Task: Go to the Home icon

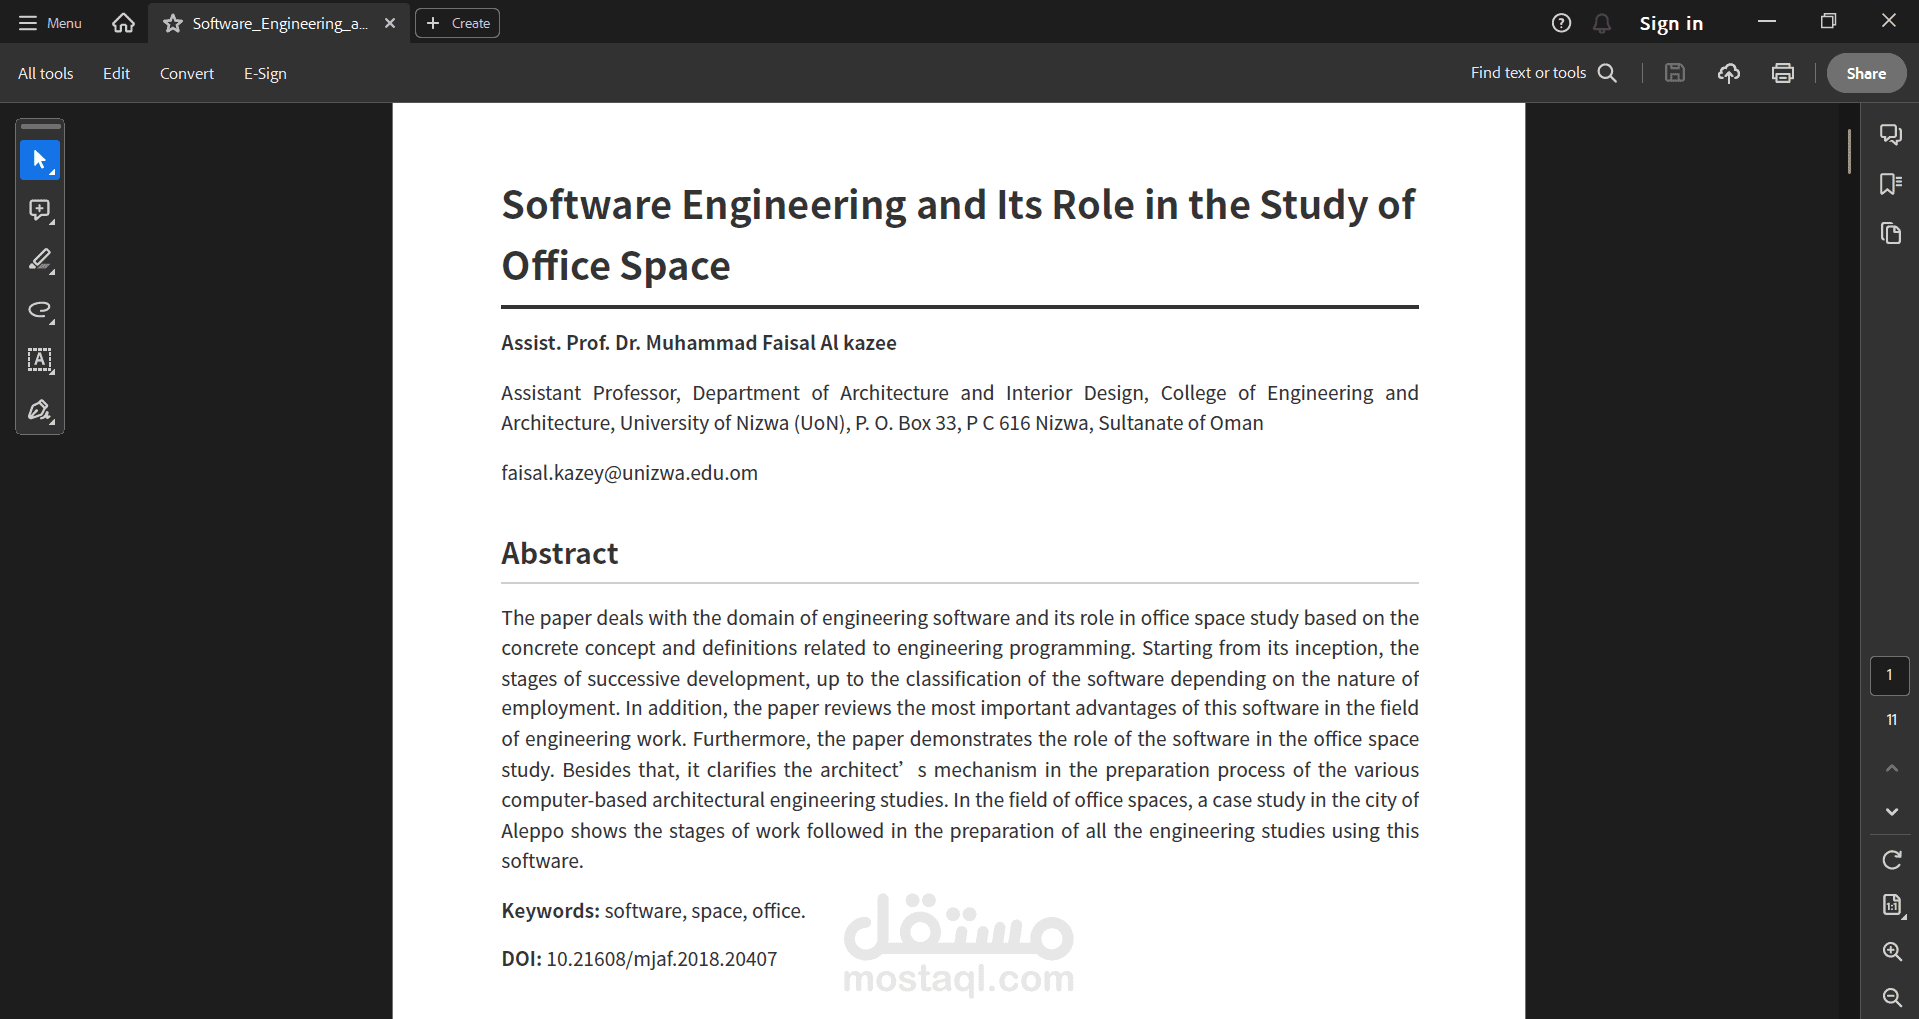Action: tap(123, 23)
